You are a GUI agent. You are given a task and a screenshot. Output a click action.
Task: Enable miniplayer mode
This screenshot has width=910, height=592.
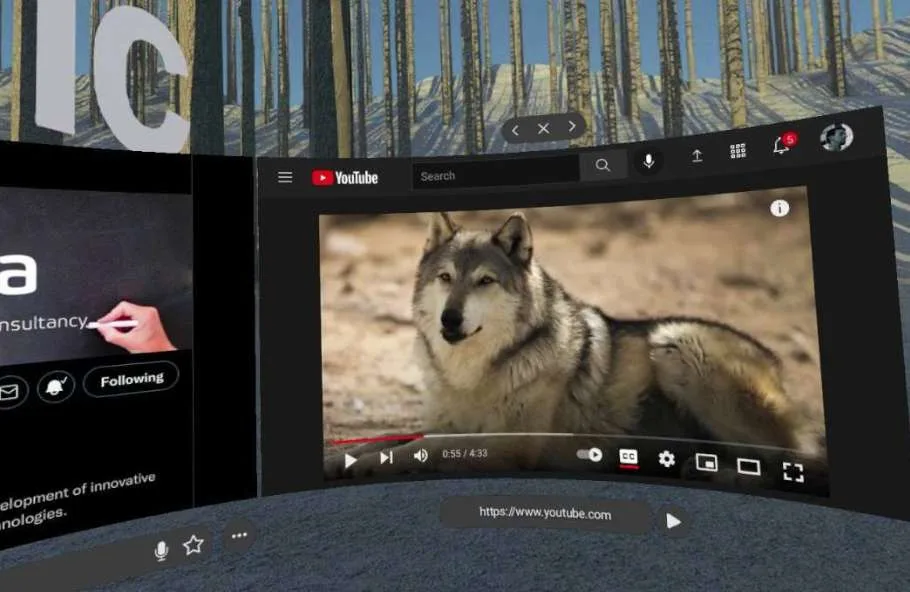click(706, 463)
